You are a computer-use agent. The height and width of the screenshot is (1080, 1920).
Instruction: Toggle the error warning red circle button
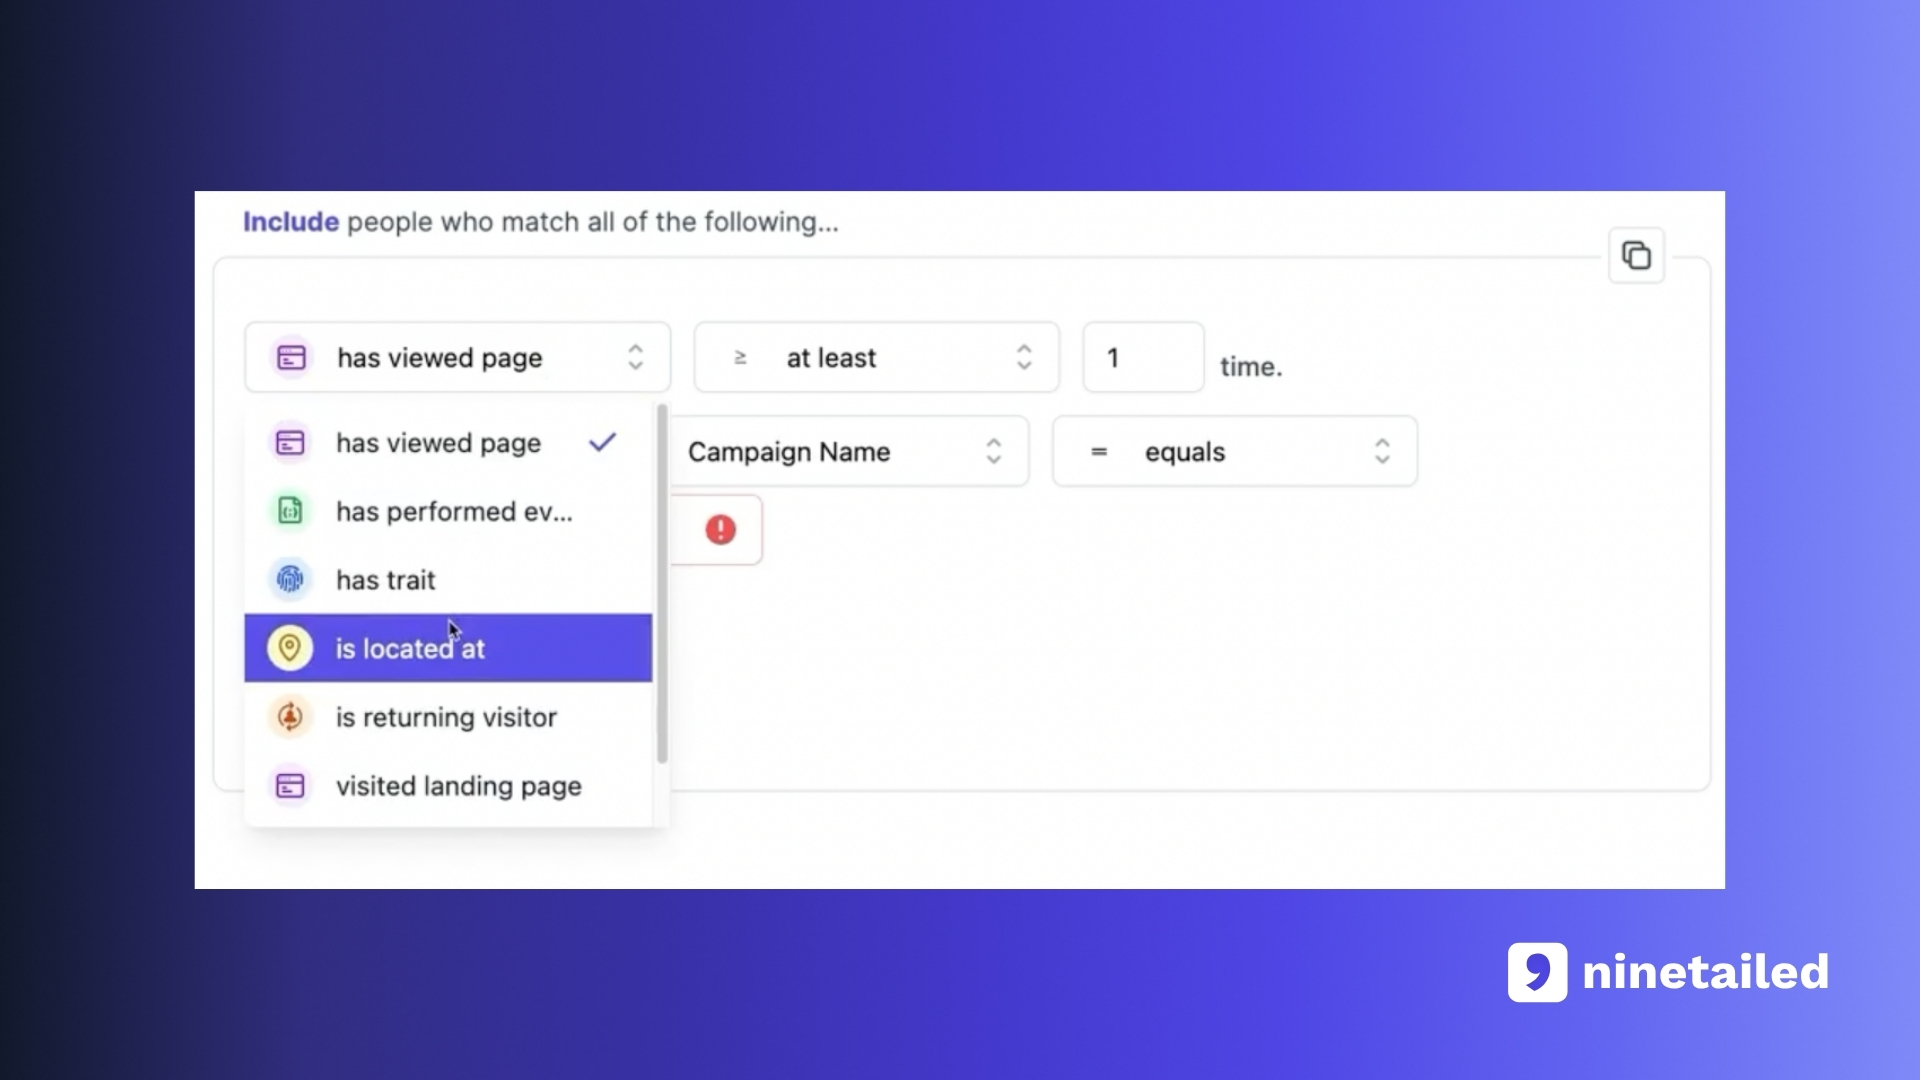[x=719, y=530]
